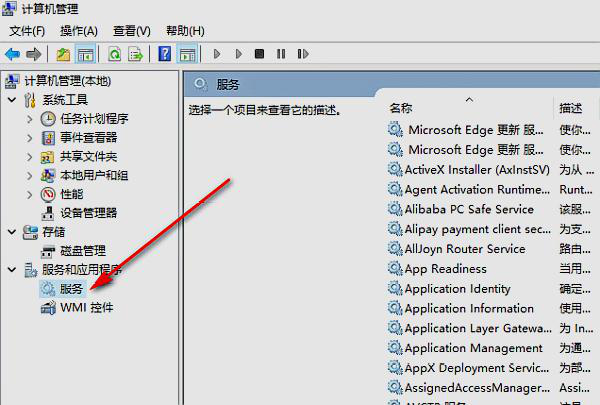
Task: Collapse the 服务和应用程序 tree node
Action: [x=12, y=269]
